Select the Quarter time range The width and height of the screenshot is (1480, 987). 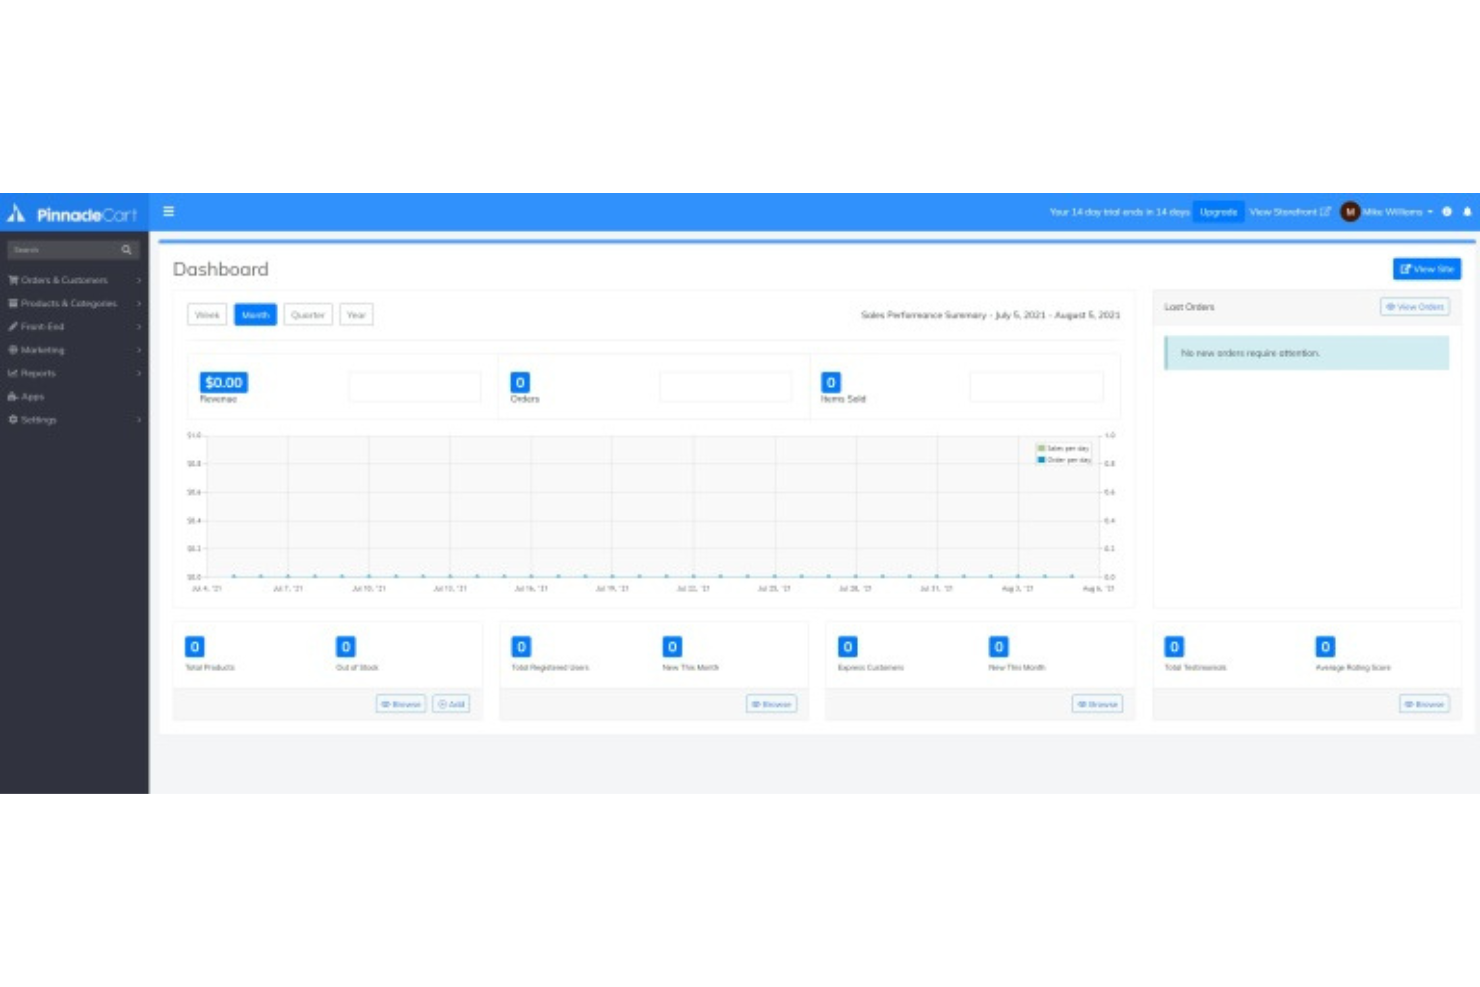pos(308,314)
